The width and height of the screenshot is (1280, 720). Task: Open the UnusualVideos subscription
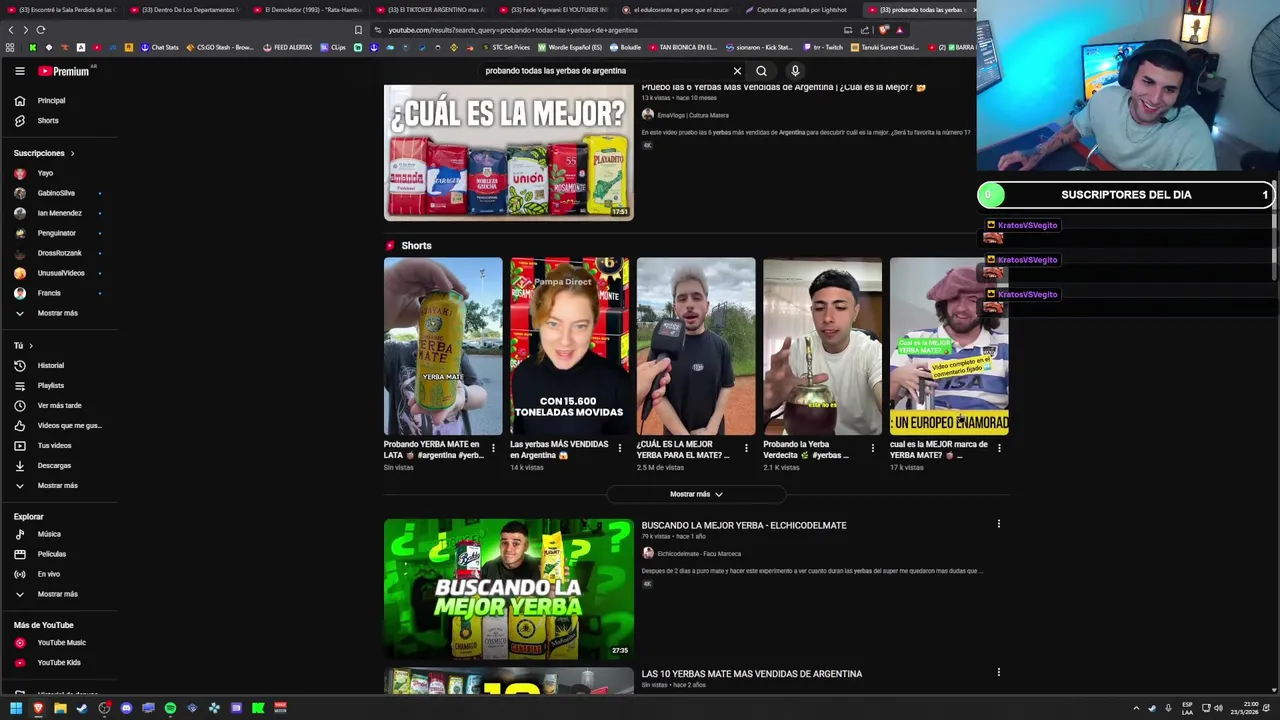pos(61,273)
